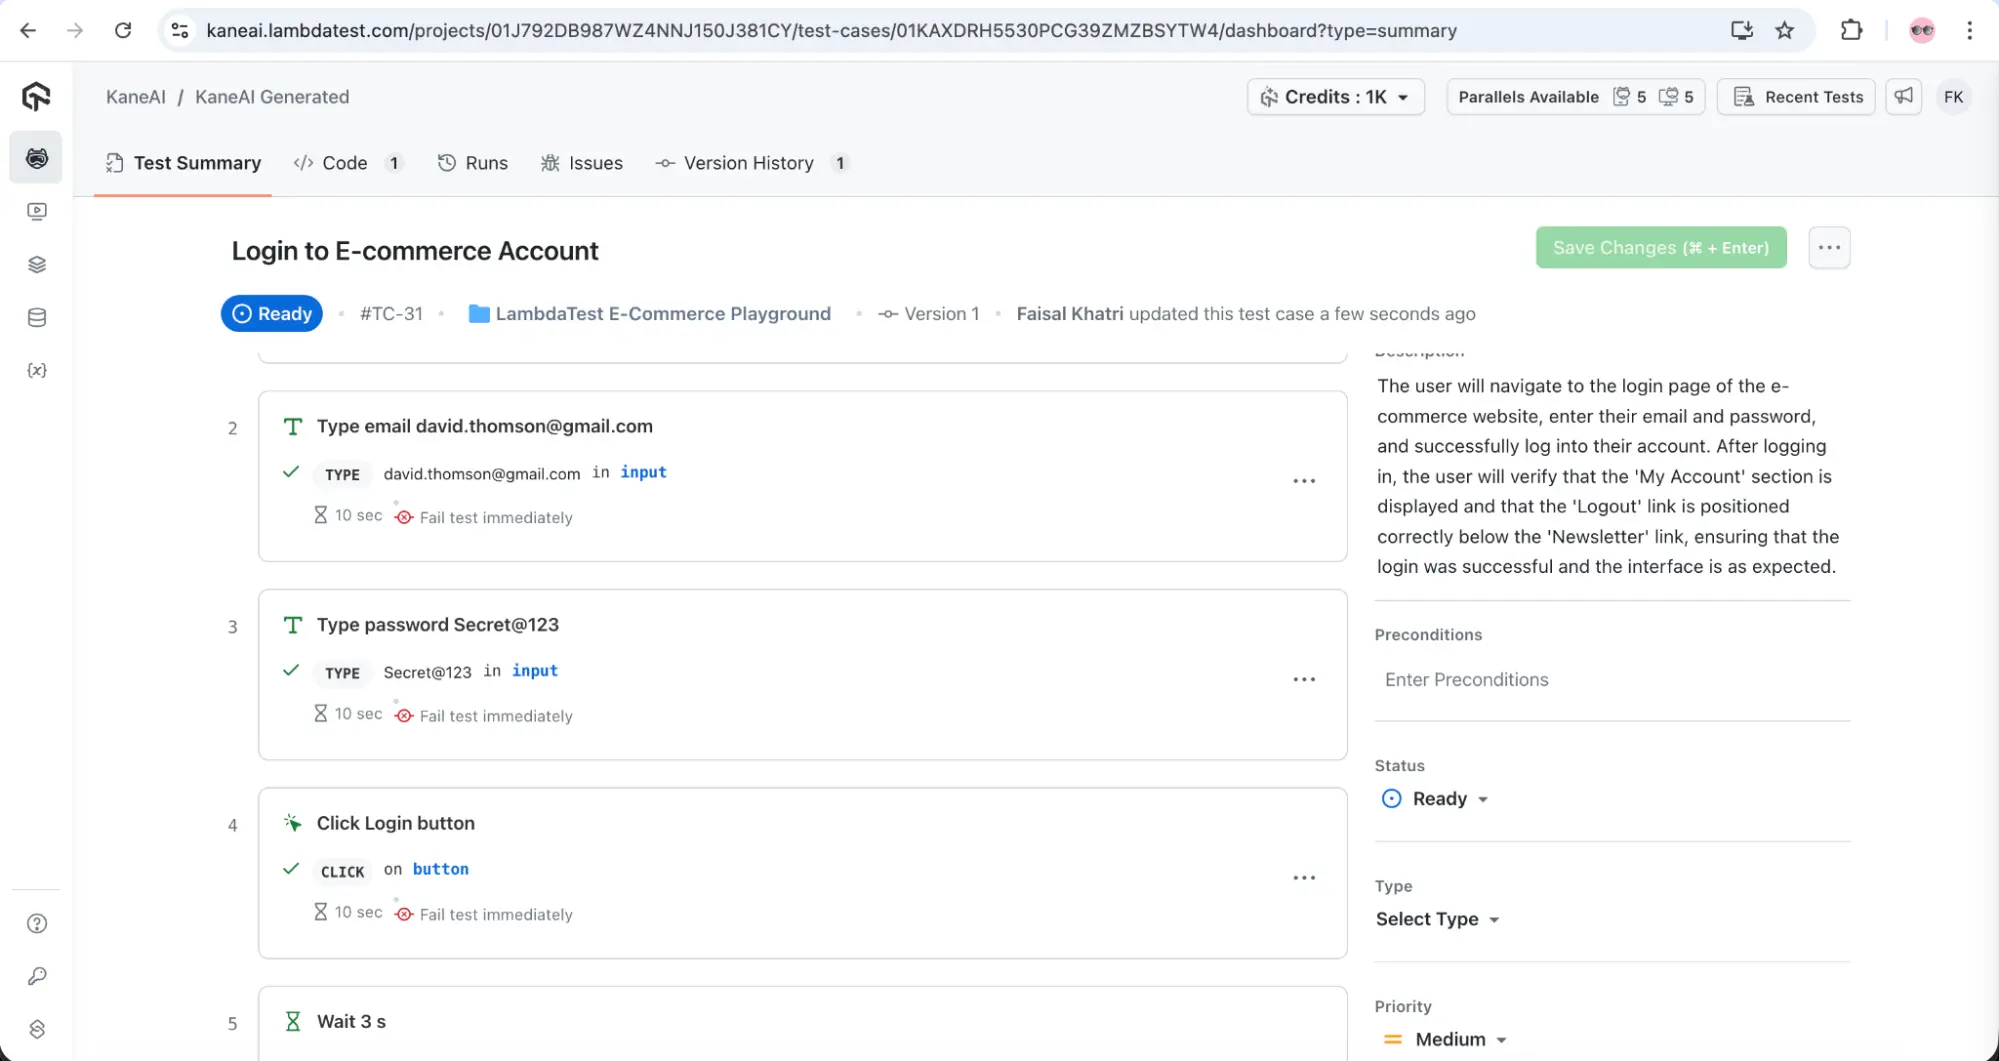Viewport: 1999px width, 1061px height.
Task: Open the Version History tab
Action: click(x=747, y=163)
